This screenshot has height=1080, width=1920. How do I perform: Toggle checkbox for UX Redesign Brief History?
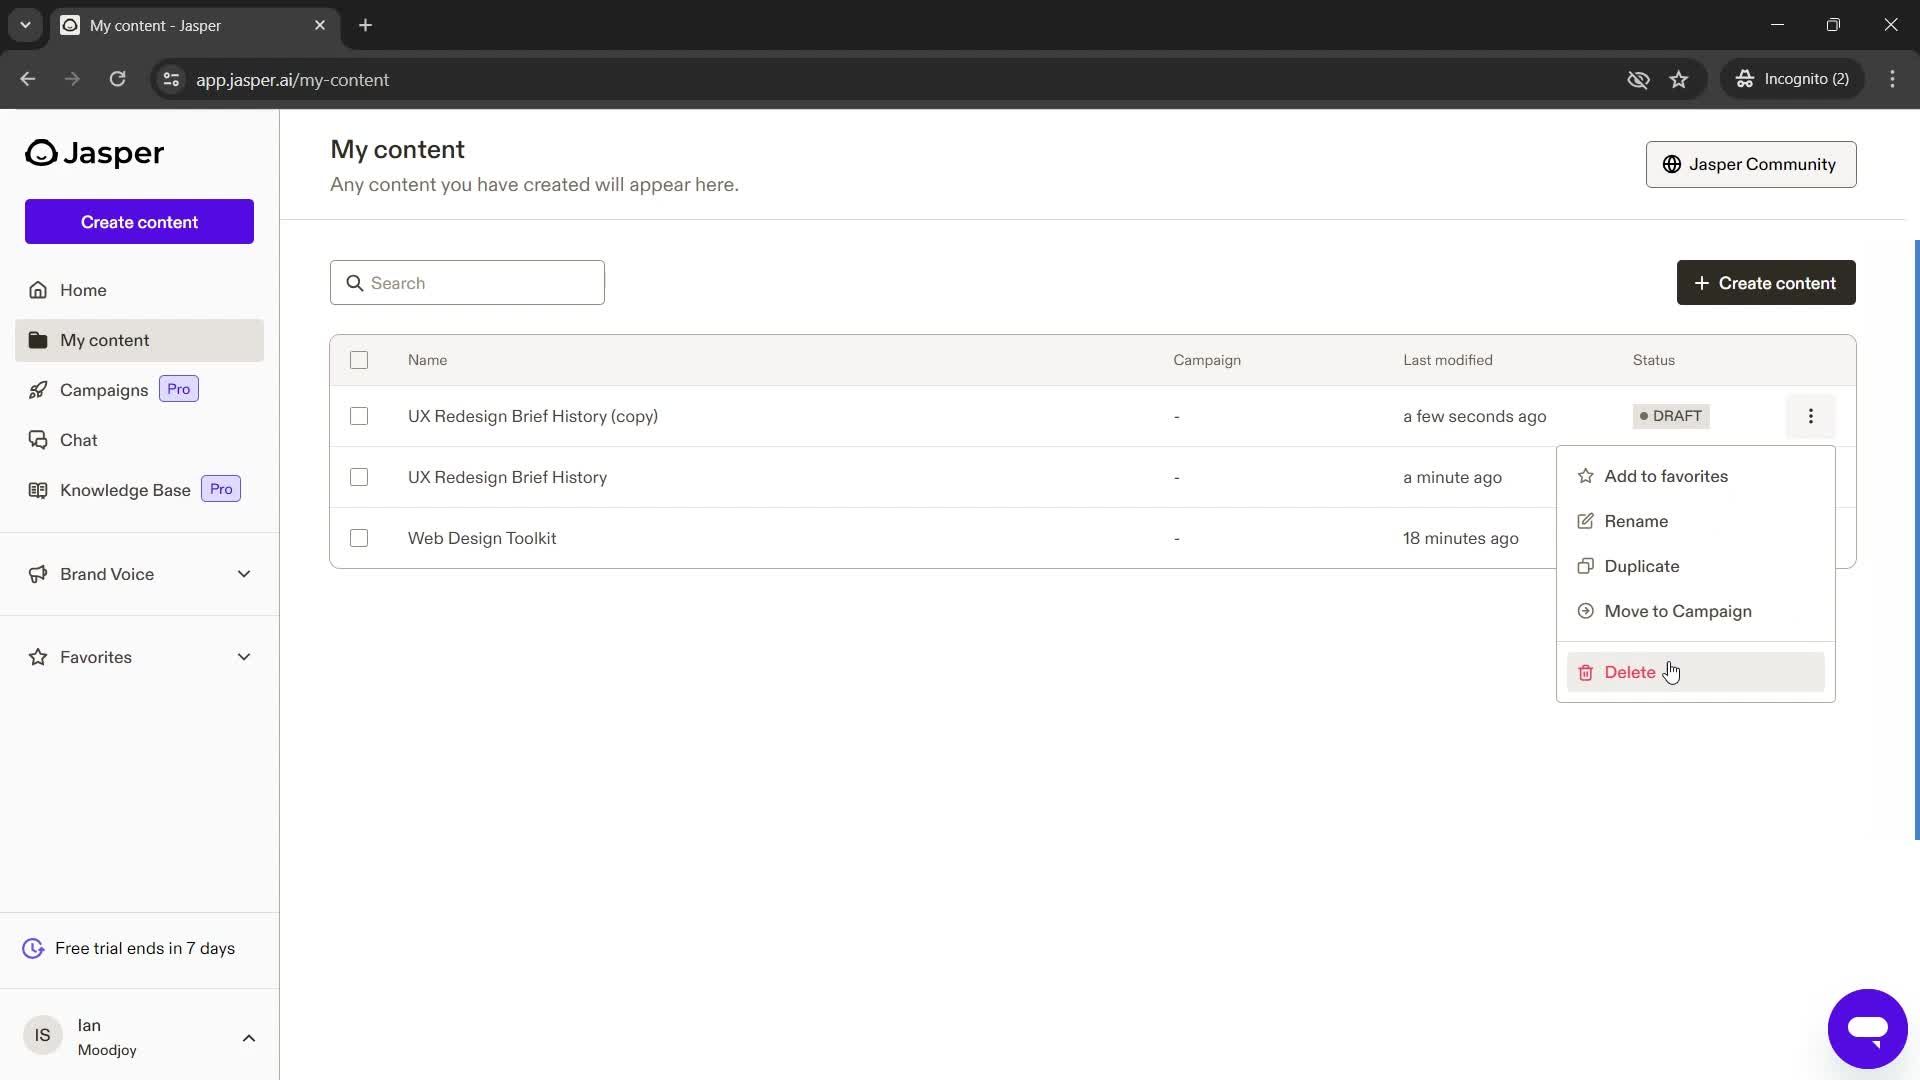pyautogui.click(x=359, y=477)
